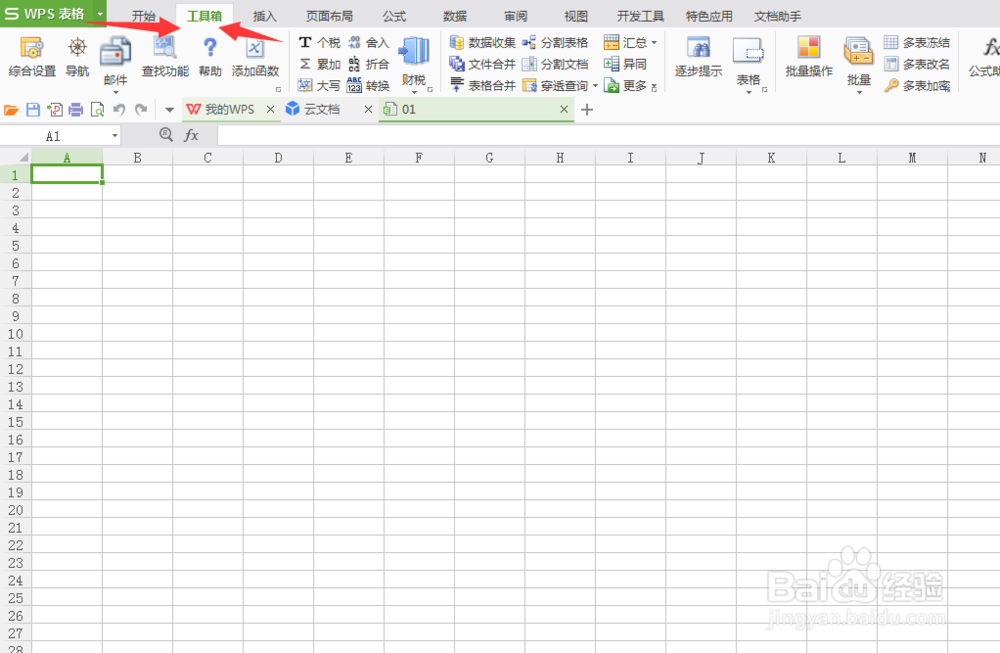
Task: Select the 个税 tax tool
Action: click(x=320, y=43)
